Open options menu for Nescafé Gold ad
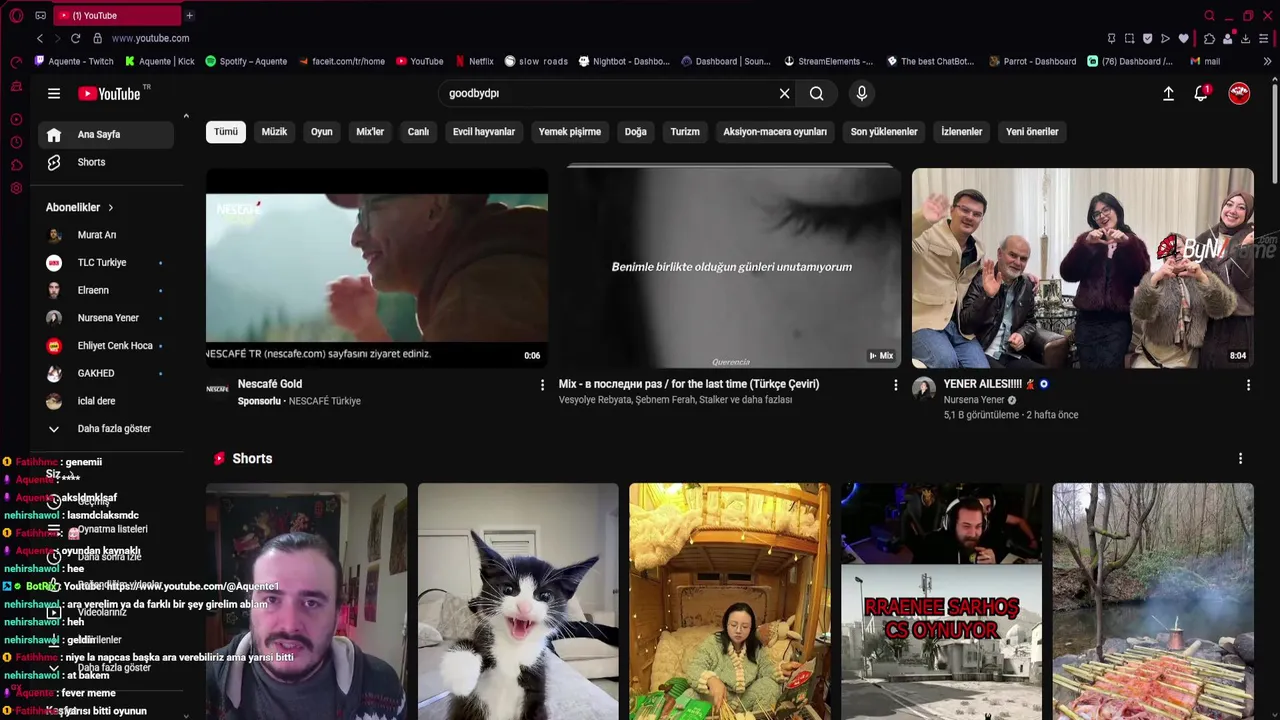 (x=543, y=385)
